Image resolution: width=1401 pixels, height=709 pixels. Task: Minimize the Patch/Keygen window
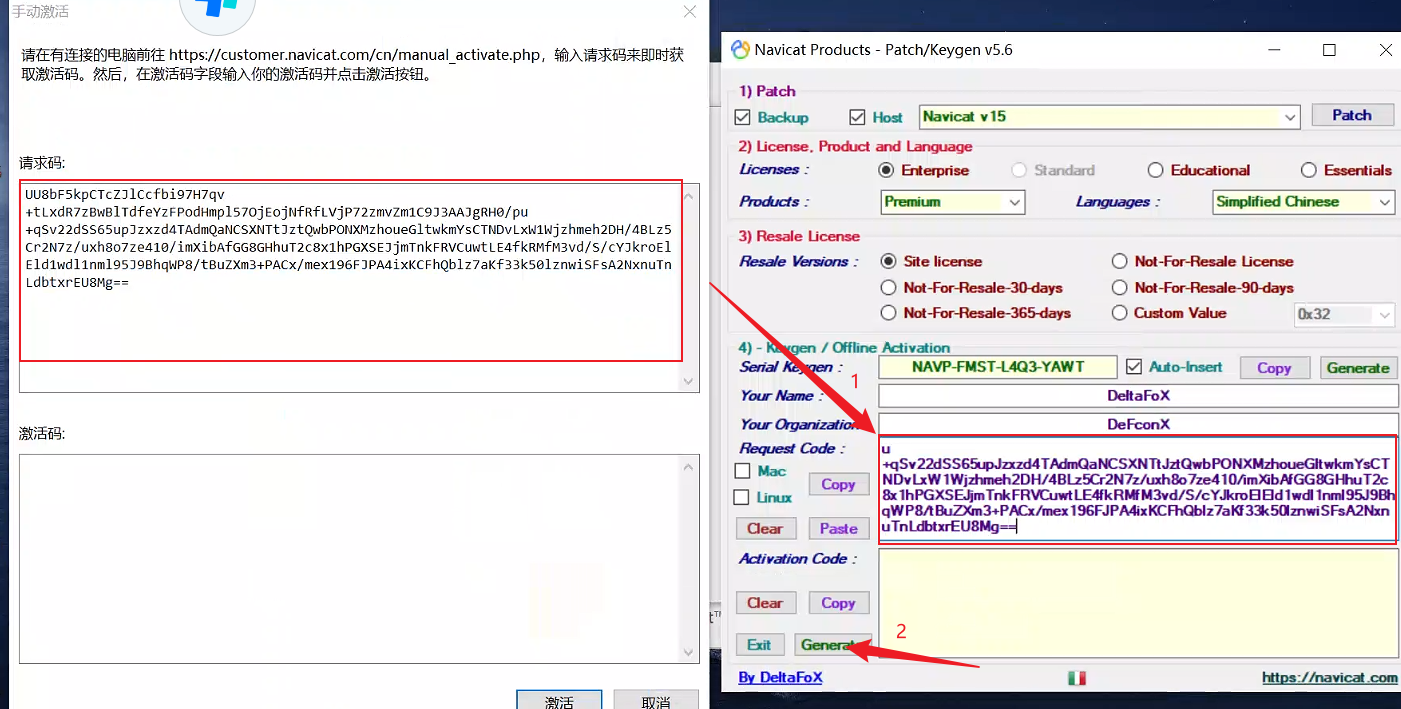pyautogui.click(x=1273, y=50)
